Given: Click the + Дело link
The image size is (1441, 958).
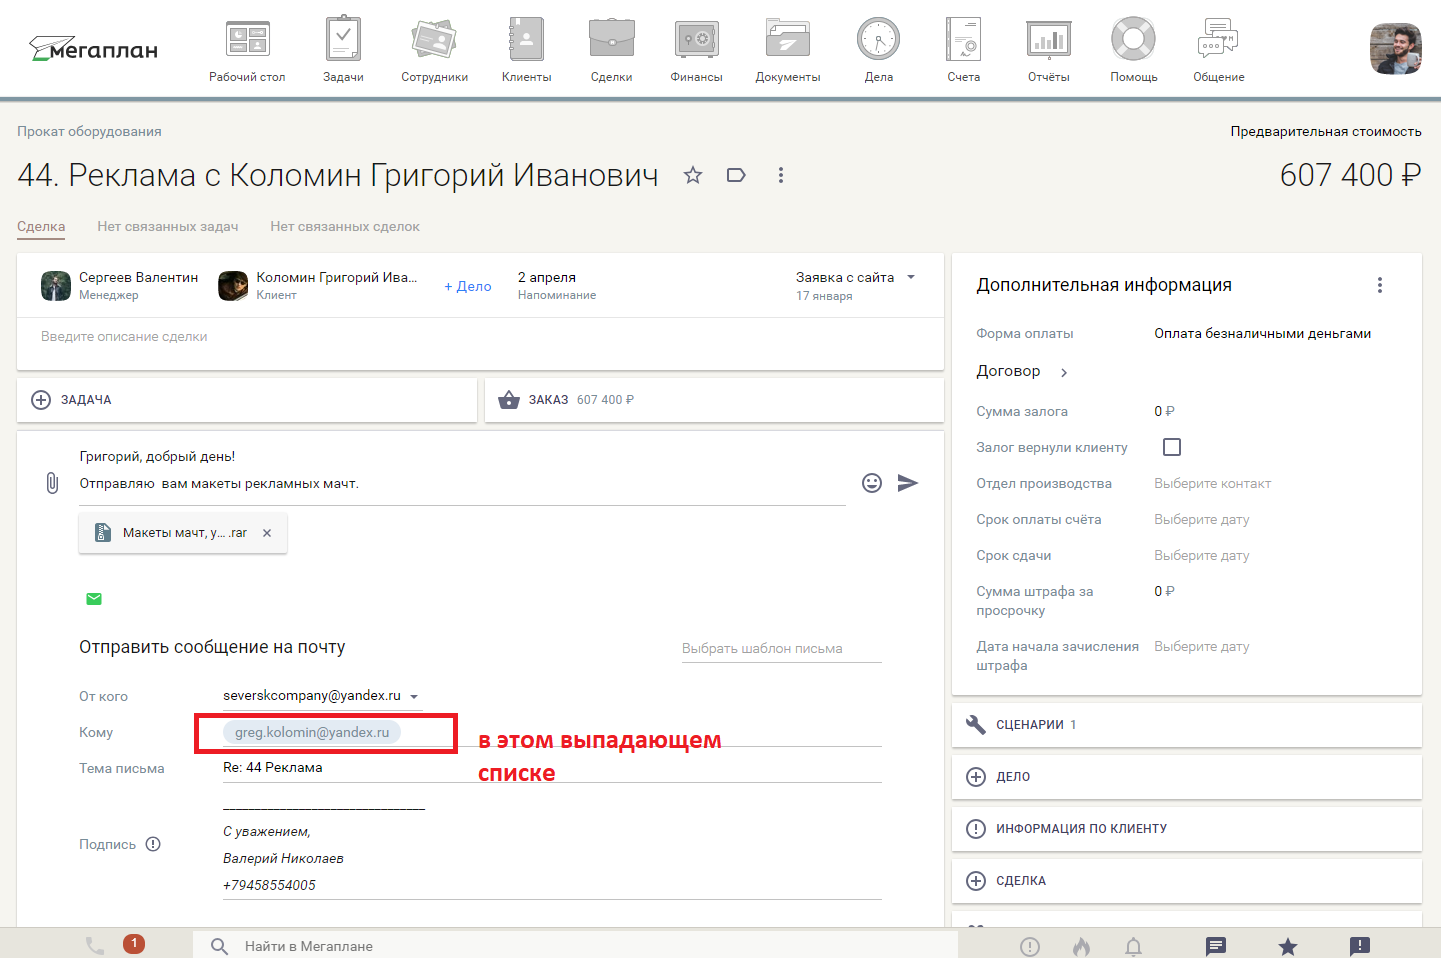Looking at the screenshot, I should [x=468, y=286].
